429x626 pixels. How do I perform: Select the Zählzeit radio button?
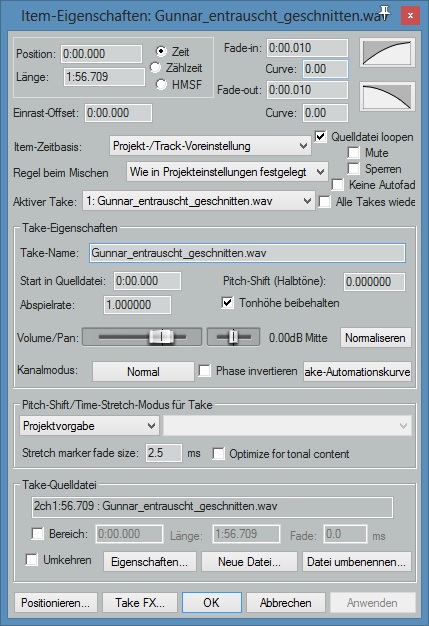pos(156,67)
